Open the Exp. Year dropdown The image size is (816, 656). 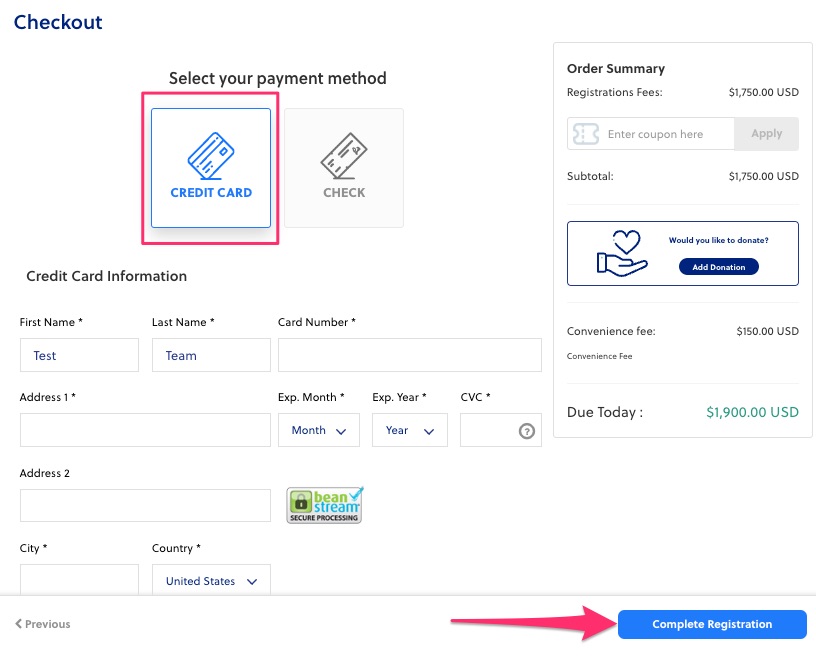[x=409, y=430]
